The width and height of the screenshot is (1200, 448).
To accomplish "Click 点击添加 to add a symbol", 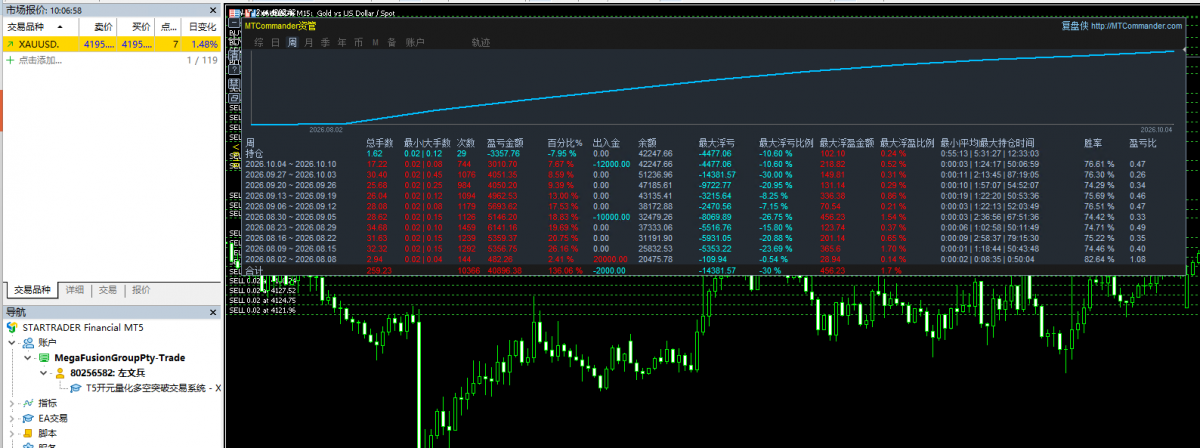I will click(39, 60).
